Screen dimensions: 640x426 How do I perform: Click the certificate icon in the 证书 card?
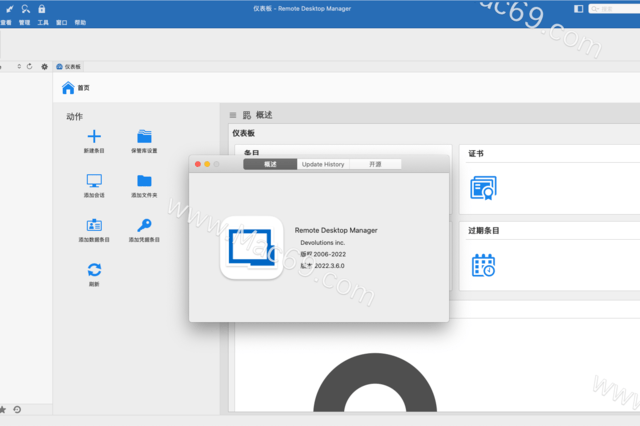[483, 188]
